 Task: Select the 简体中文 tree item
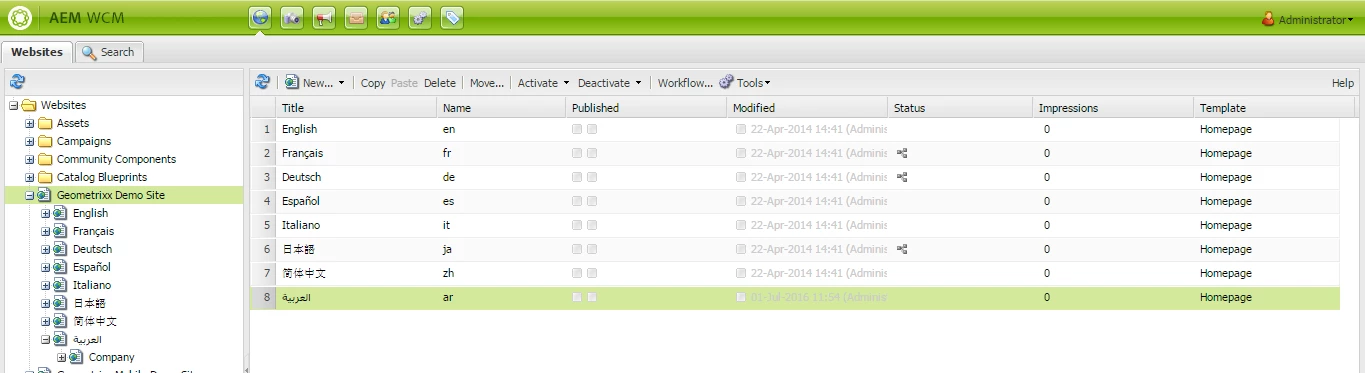(95, 321)
